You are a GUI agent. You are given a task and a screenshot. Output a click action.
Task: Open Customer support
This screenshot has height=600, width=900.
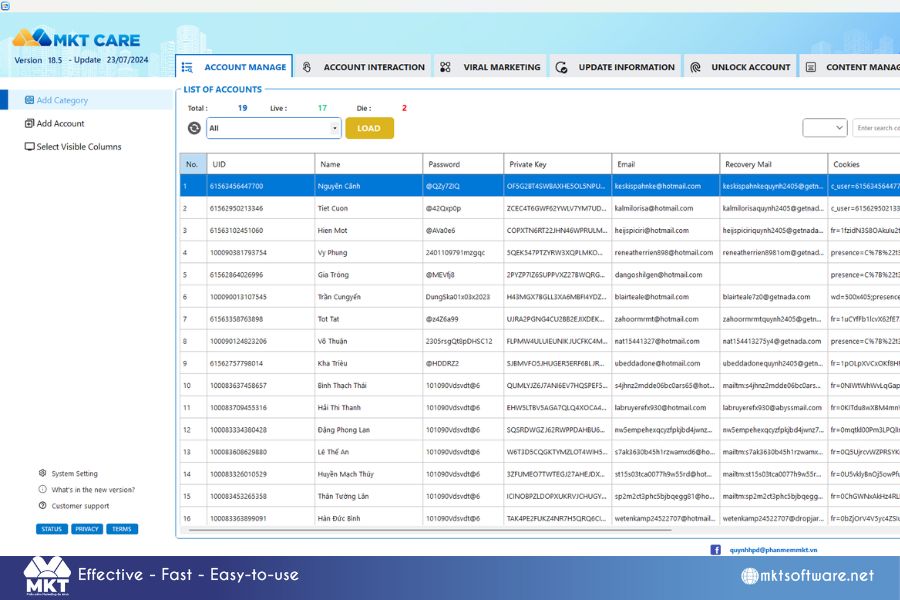point(80,506)
